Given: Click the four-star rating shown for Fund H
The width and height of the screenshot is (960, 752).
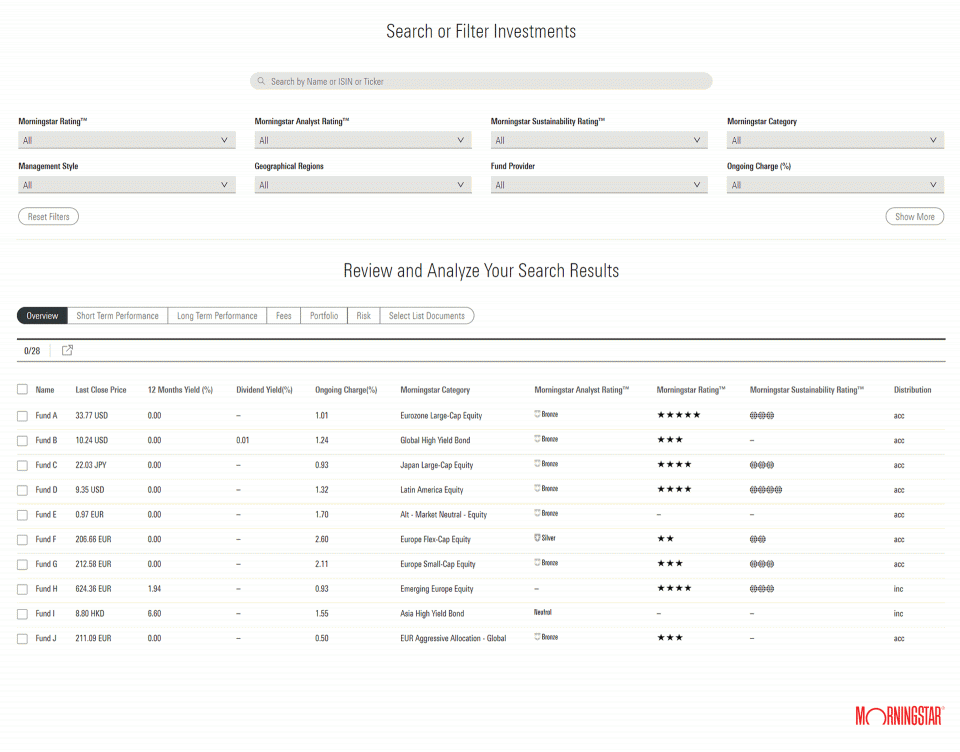Looking at the screenshot, I should (671, 588).
